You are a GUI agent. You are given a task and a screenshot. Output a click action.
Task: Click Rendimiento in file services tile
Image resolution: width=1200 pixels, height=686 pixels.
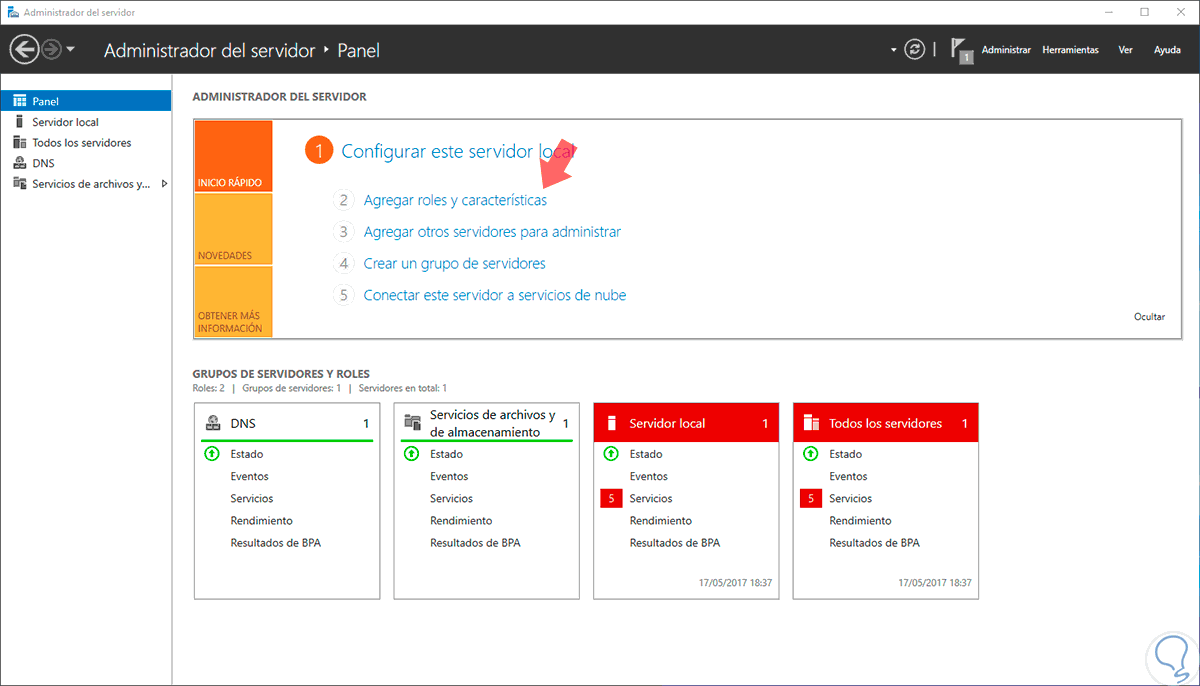461,520
